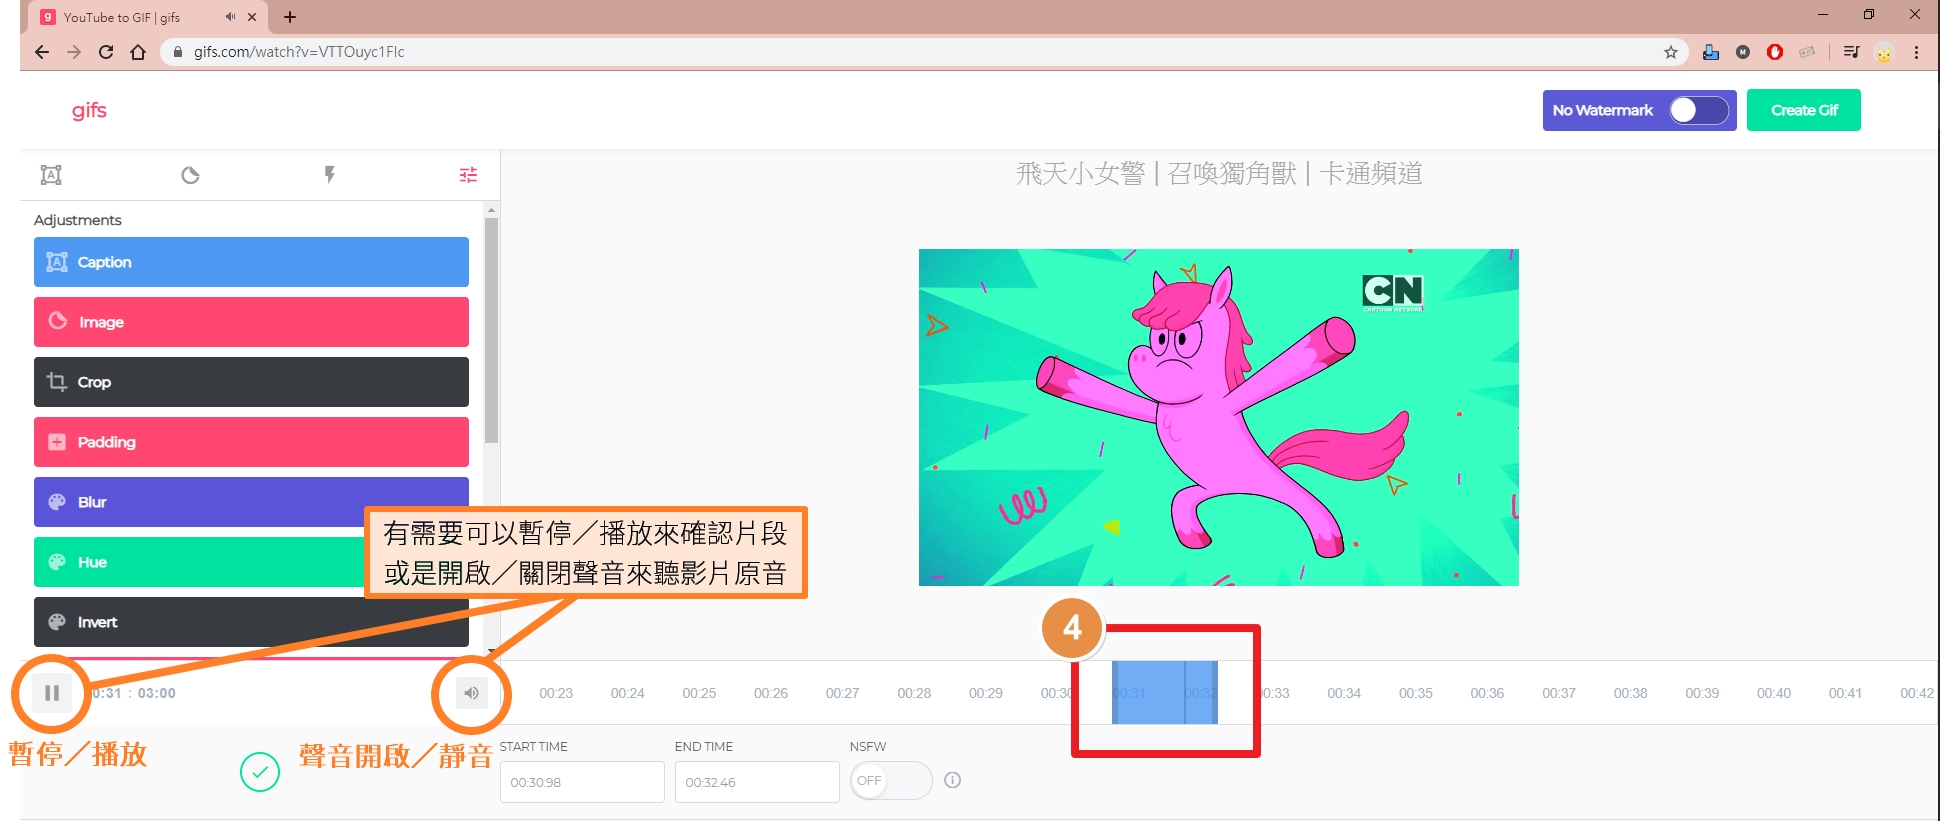The height and width of the screenshot is (821, 1940).
Task: Jump to 00:28 on the timeline
Action: pyautogui.click(x=914, y=693)
